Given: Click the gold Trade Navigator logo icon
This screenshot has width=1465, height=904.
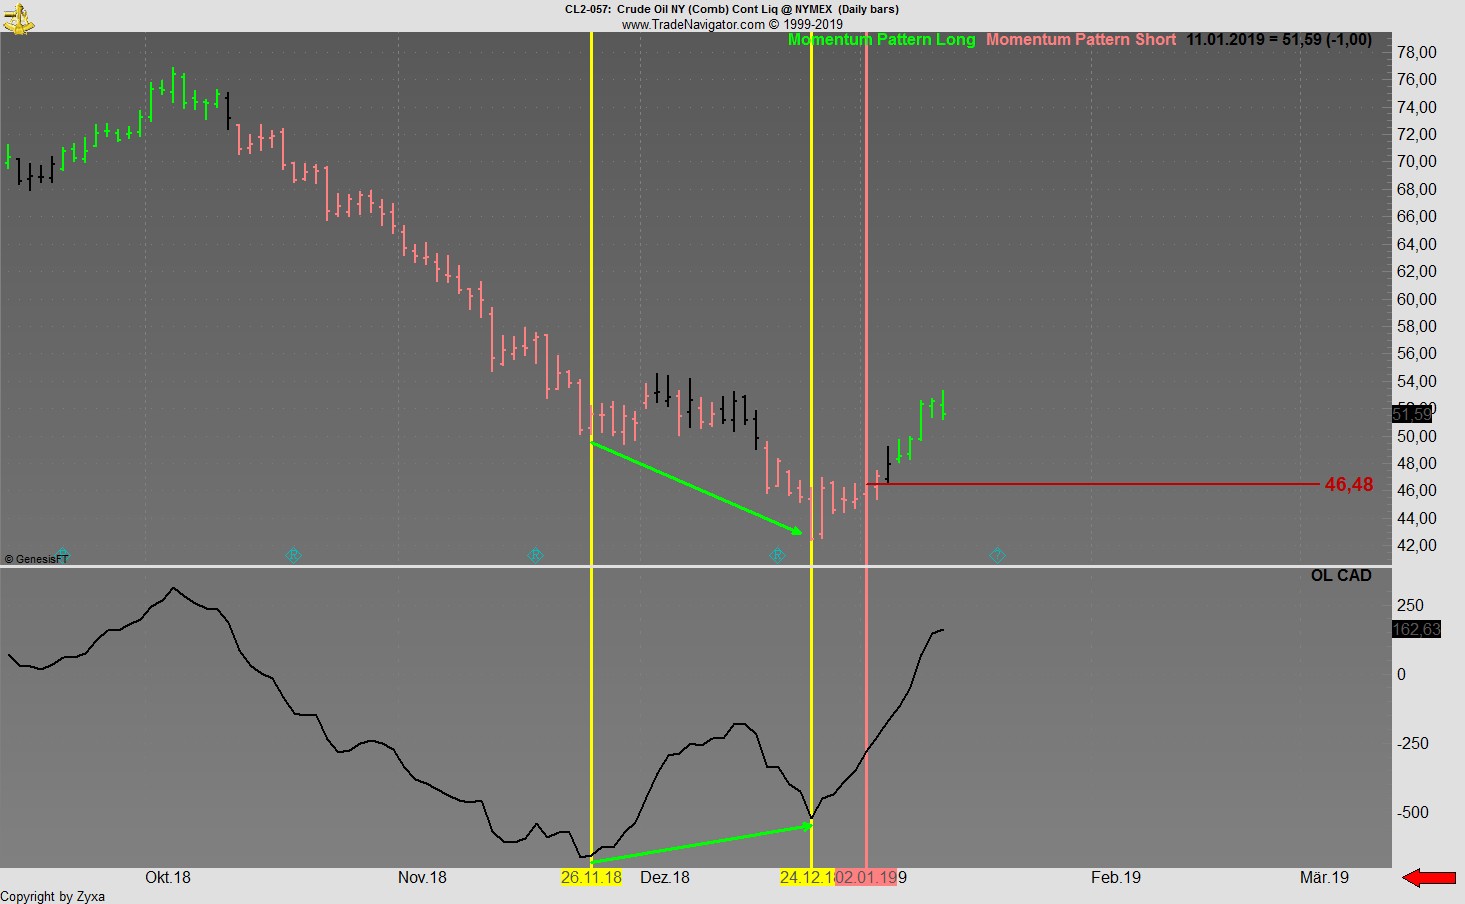Looking at the screenshot, I should [x=18, y=18].
